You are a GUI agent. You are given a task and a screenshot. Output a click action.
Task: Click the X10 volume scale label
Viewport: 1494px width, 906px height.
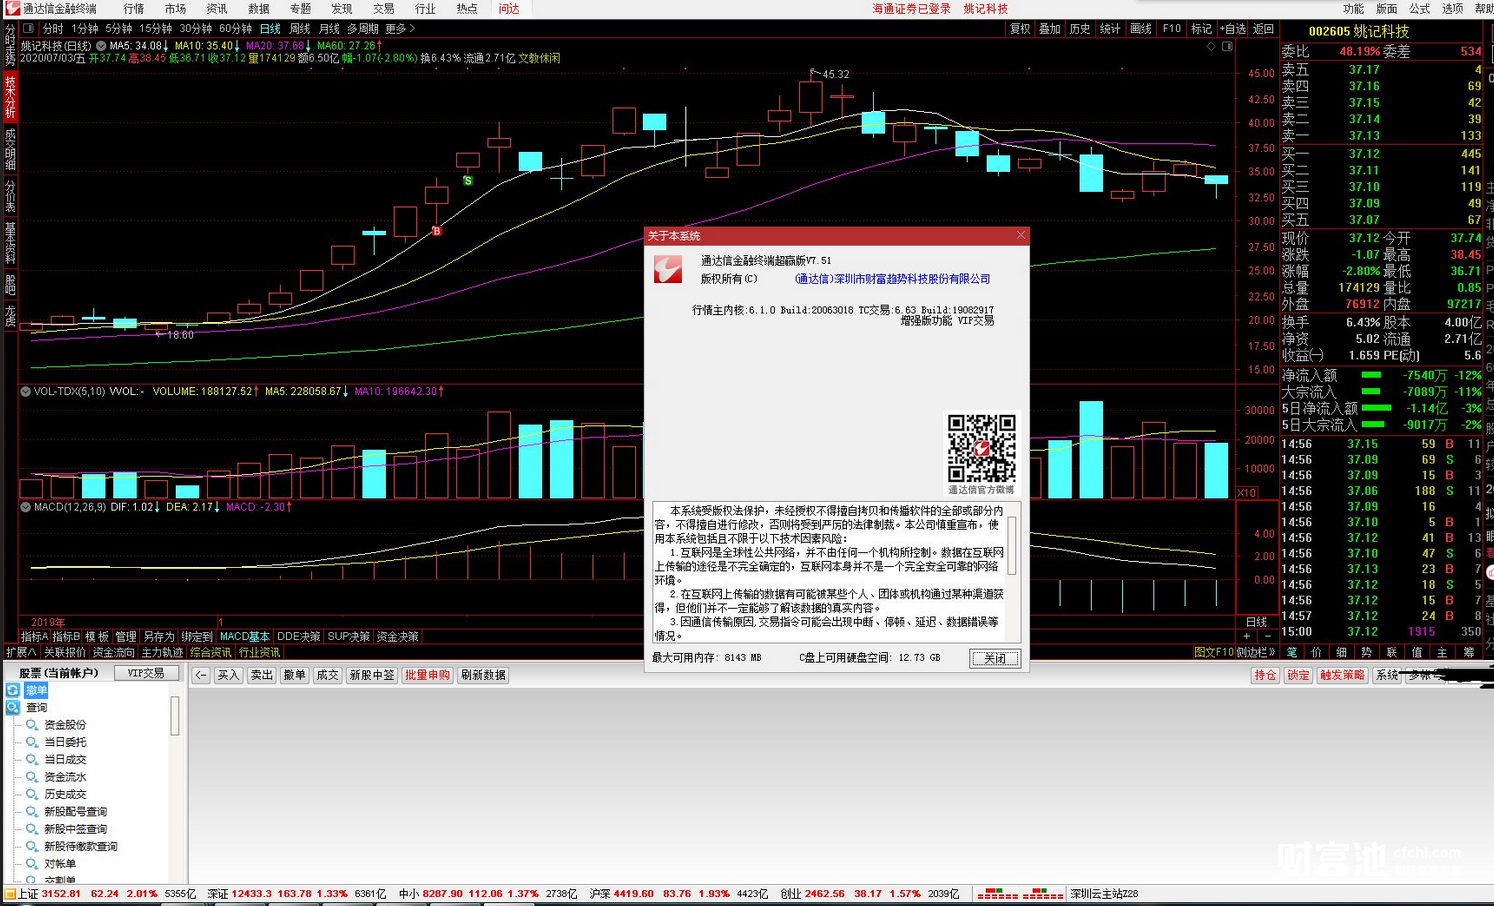point(1247,493)
